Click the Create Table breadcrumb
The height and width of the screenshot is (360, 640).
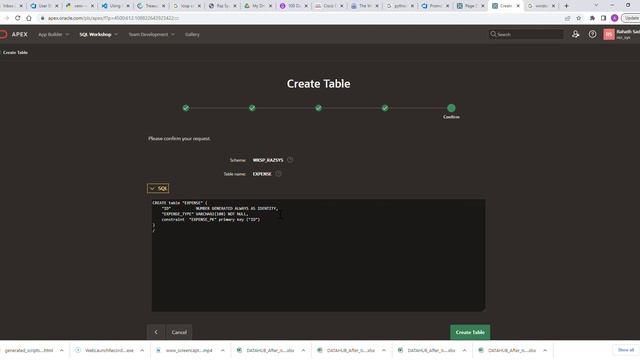pyautogui.click(x=16, y=52)
